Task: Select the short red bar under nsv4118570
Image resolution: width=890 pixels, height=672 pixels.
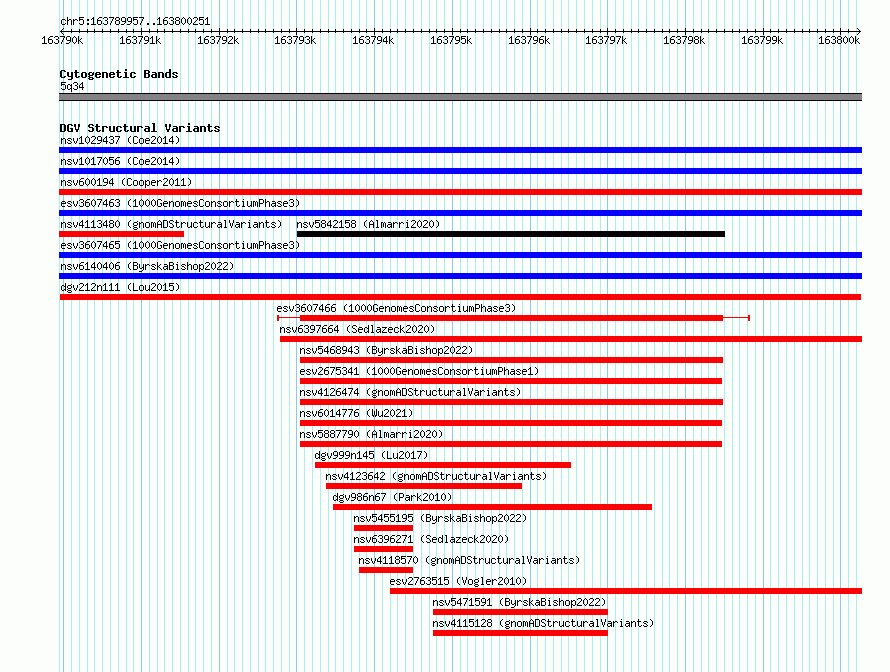Action: point(386,570)
